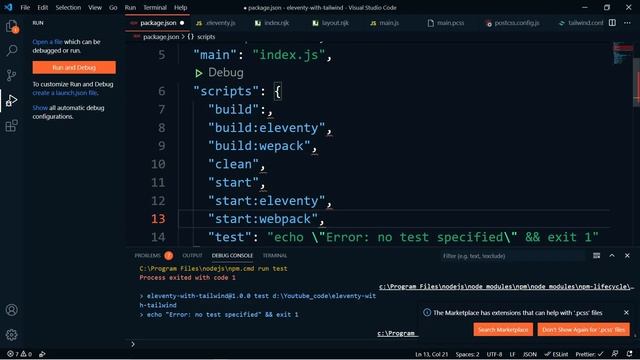Click the Debug play icon above scripts
Screen dimensions: 640x360
(198, 73)
